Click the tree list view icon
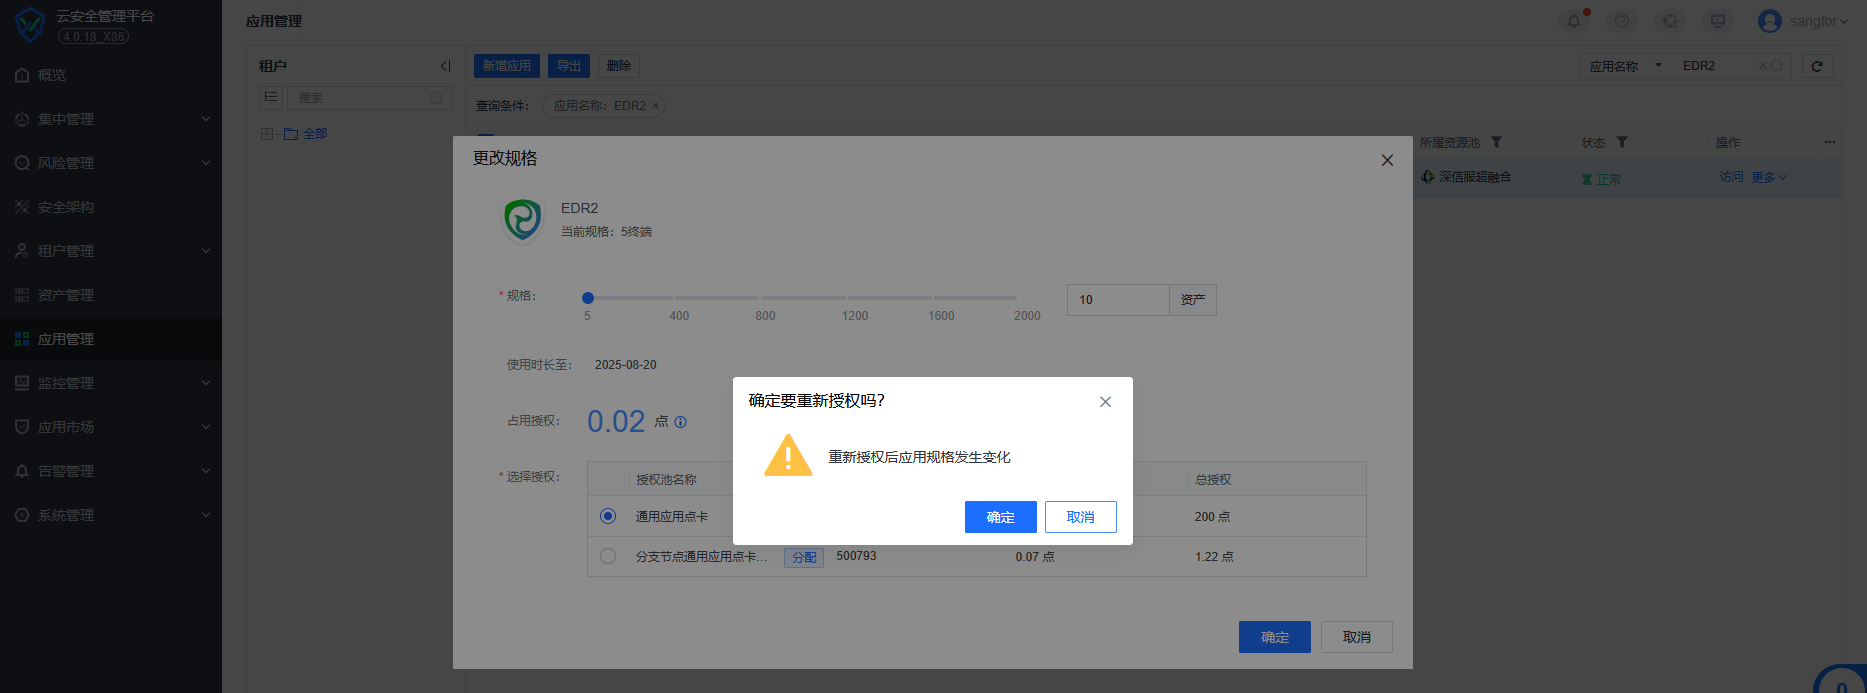 pyautogui.click(x=271, y=97)
